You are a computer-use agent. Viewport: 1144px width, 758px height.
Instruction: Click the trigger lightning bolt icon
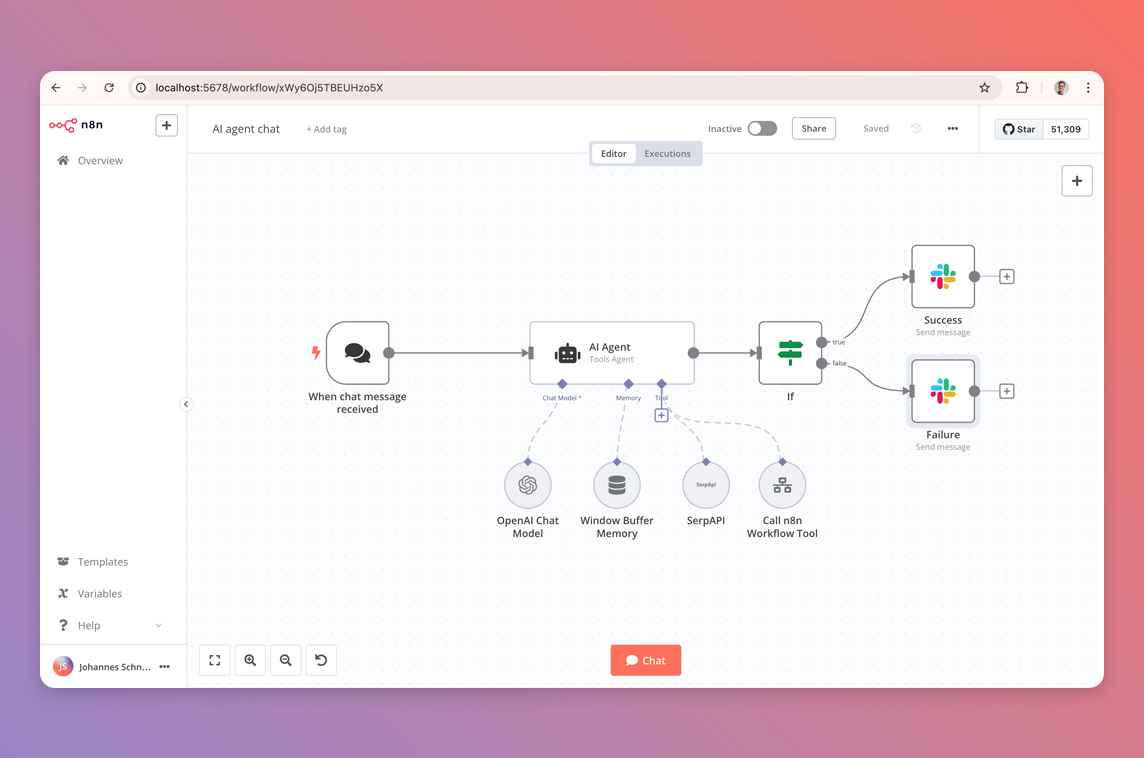click(316, 353)
